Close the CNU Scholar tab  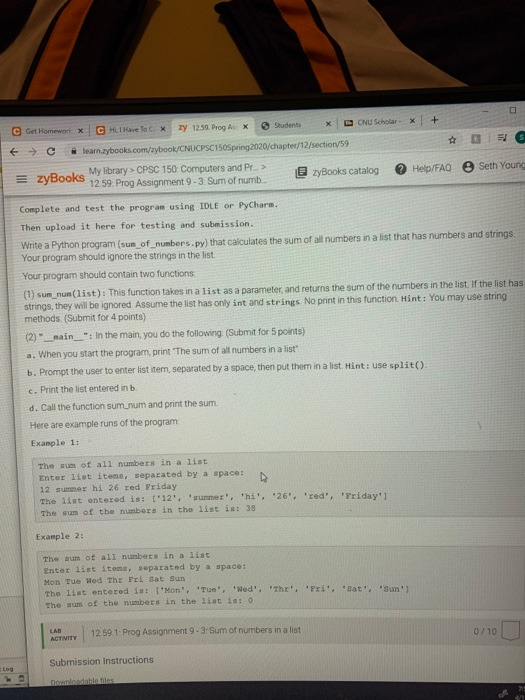click(x=412, y=121)
